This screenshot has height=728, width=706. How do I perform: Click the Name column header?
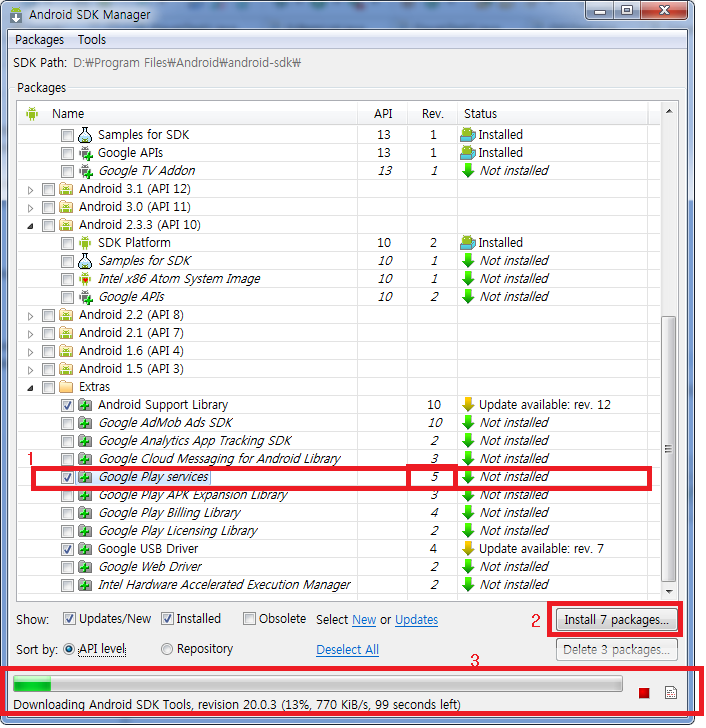pos(188,113)
